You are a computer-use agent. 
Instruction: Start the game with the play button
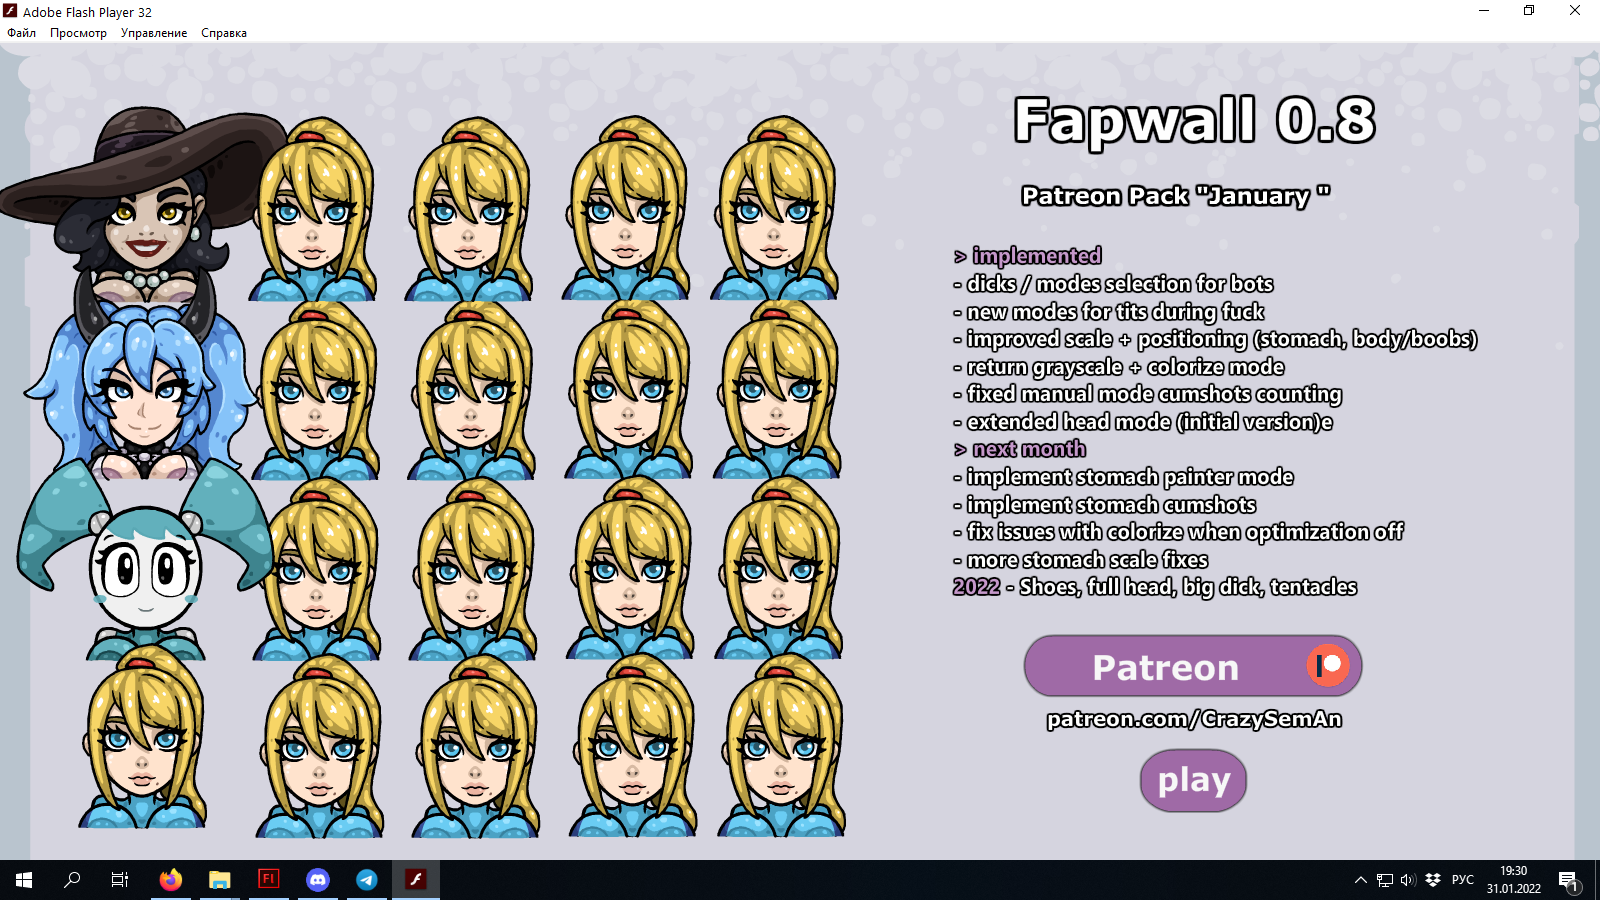pyautogui.click(x=1193, y=780)
